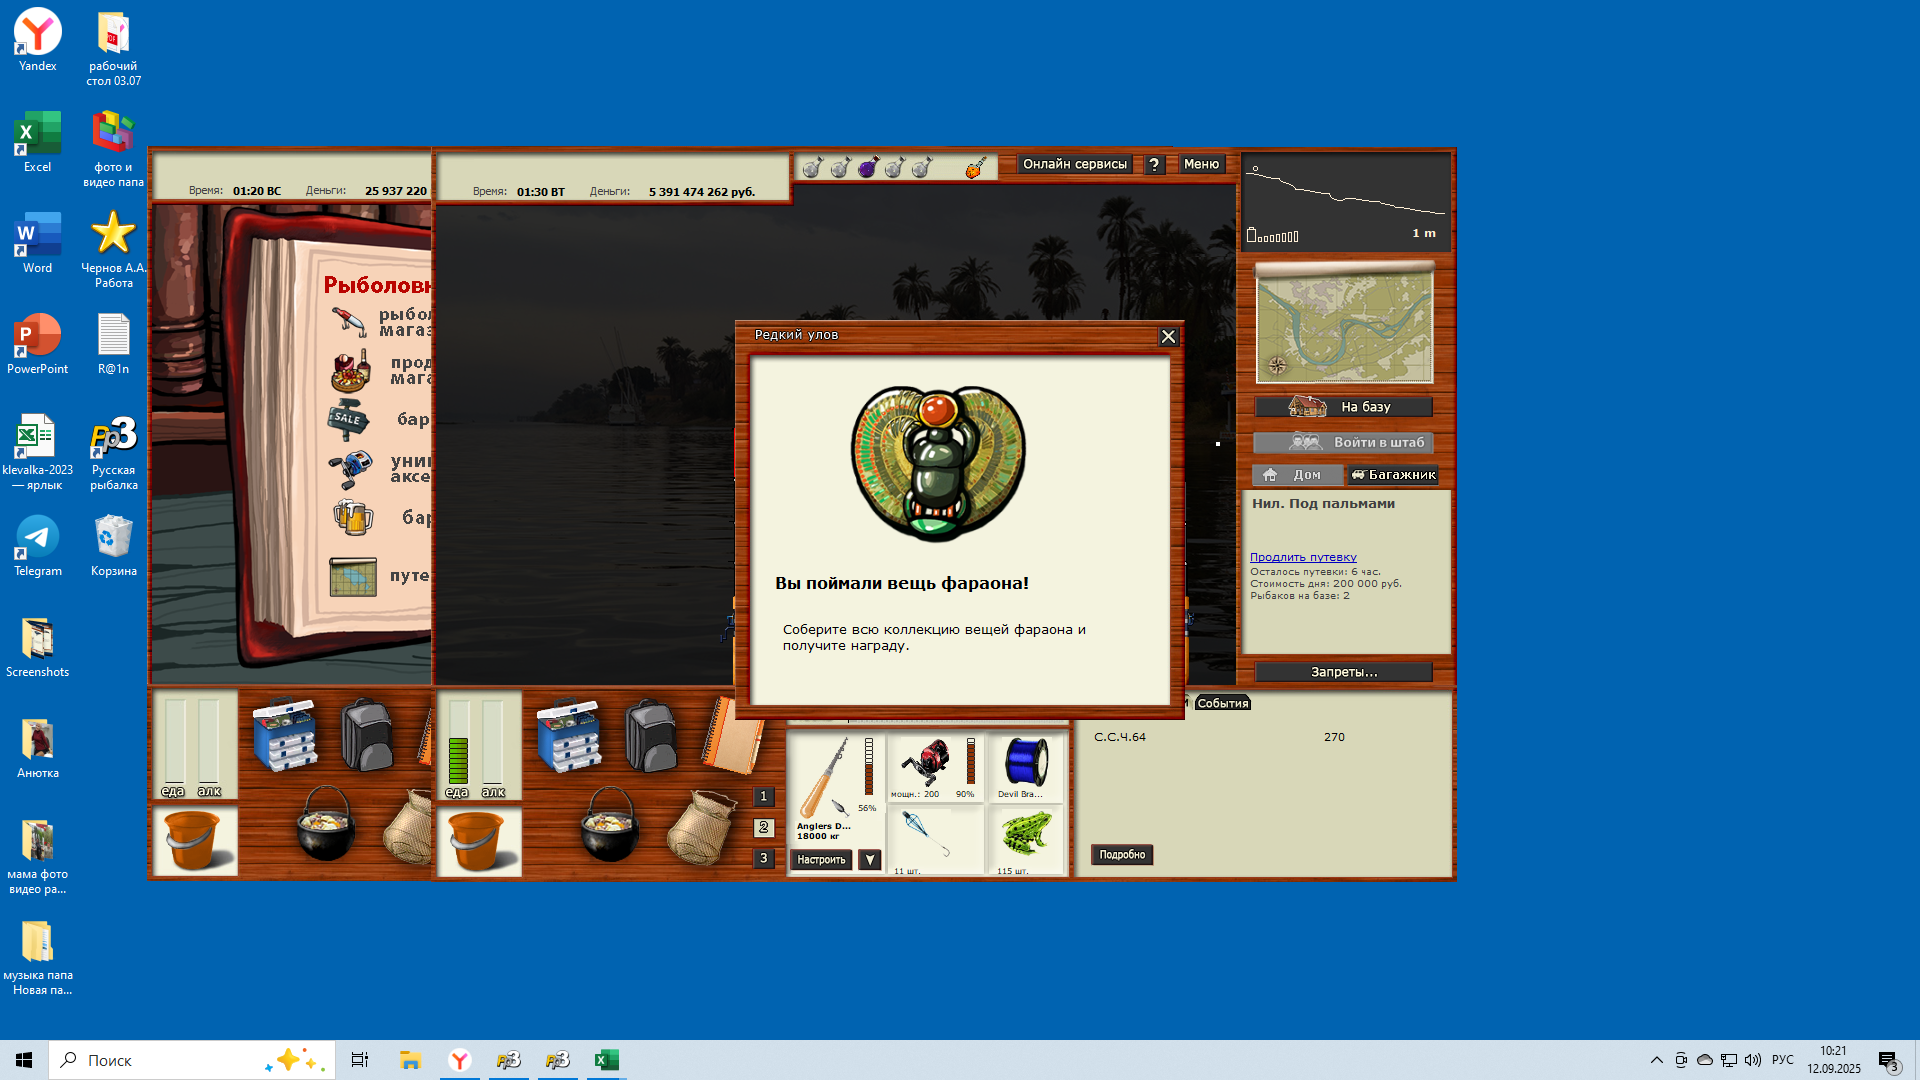Click the red fishing reel icon
This screenshot has width=1920, height=1080.
coord(925,764)
